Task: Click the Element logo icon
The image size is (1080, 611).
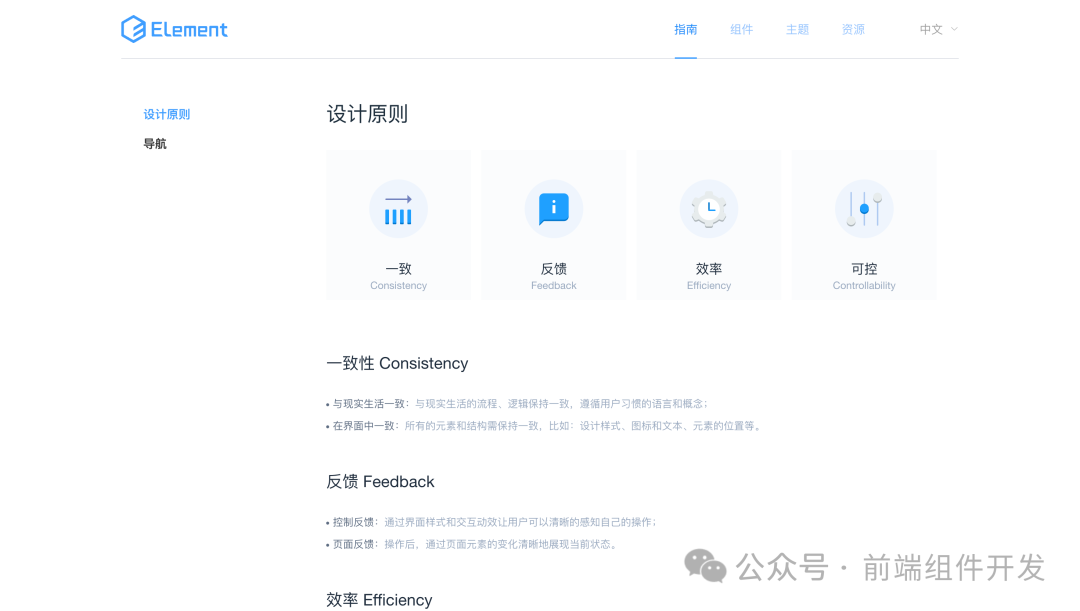Action: pos(131,29)
